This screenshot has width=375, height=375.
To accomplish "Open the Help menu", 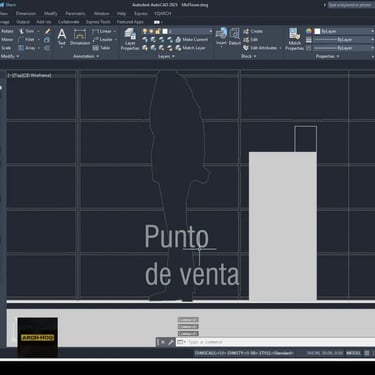I will (x=121, y=14).
